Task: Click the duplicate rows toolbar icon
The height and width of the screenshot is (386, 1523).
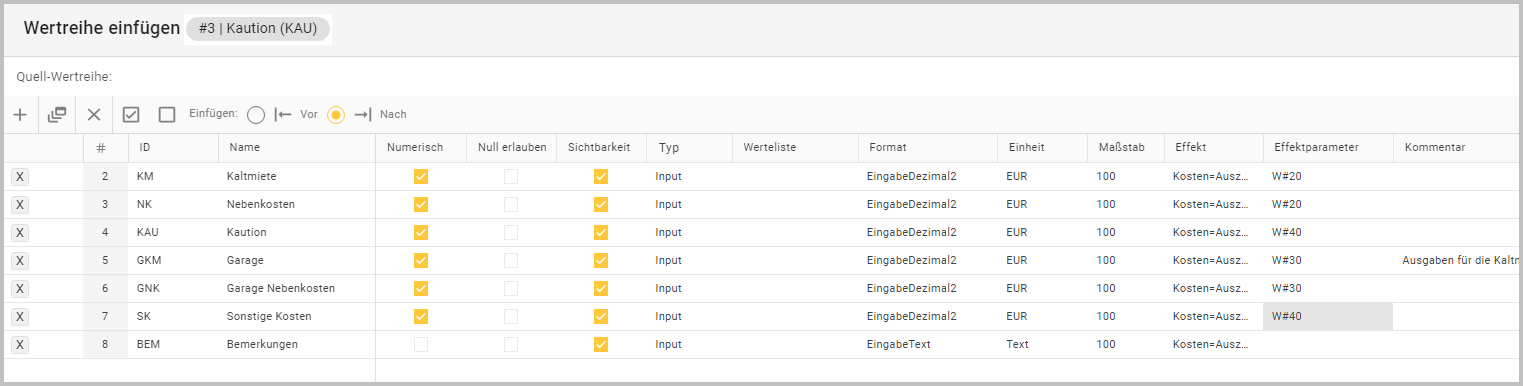Action: point(57,115)
